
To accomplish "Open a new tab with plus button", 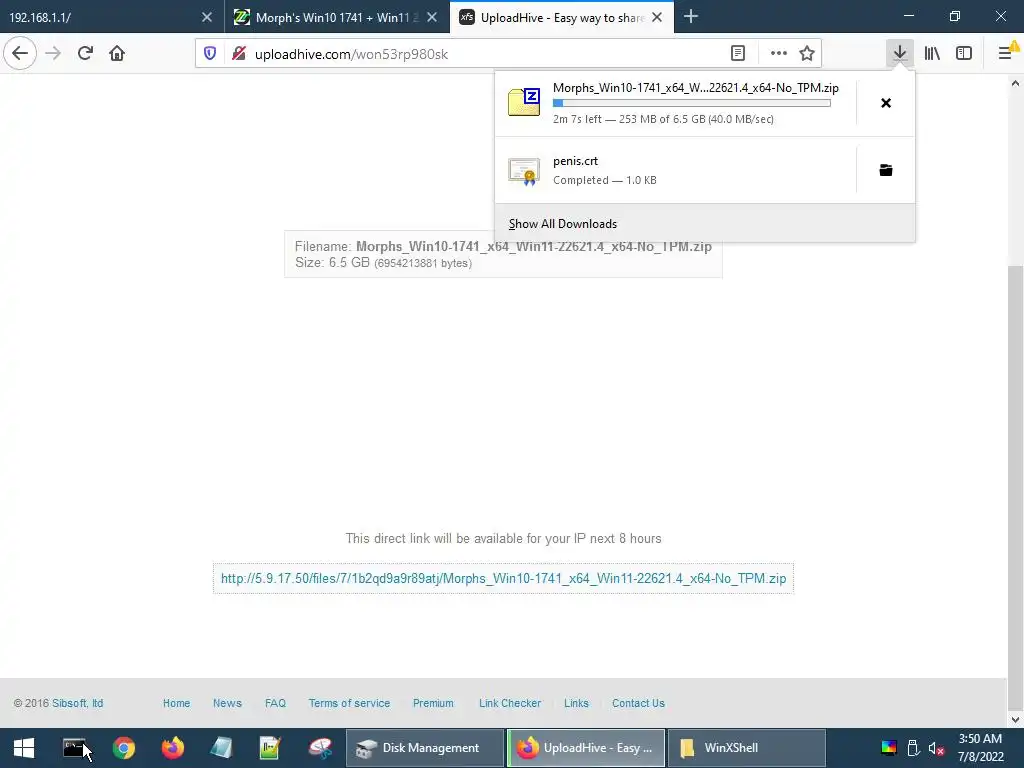I will coord(691,17).
